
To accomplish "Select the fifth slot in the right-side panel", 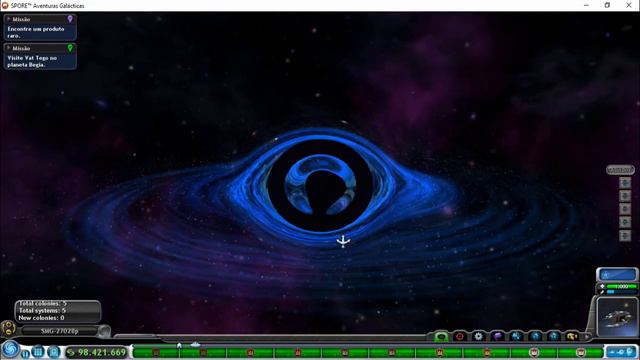I will click(x=625, y=236).
